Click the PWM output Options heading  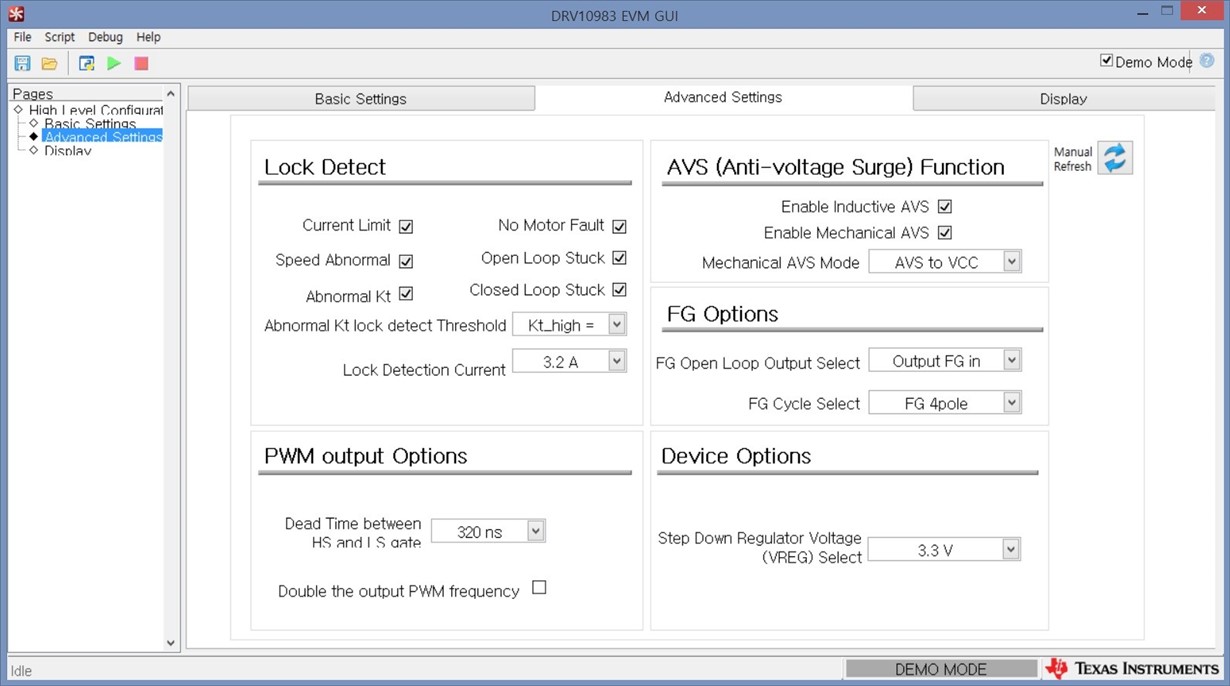click(x=366, y=456)
